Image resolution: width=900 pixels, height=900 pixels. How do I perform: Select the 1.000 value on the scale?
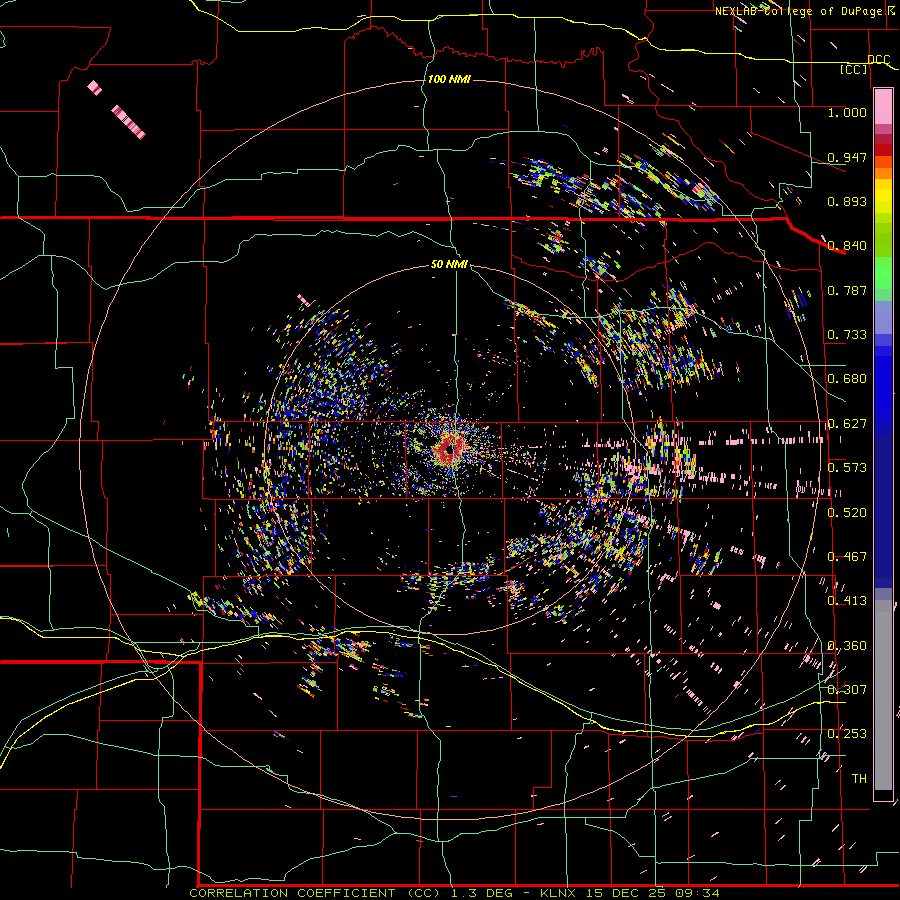point(847,112)
